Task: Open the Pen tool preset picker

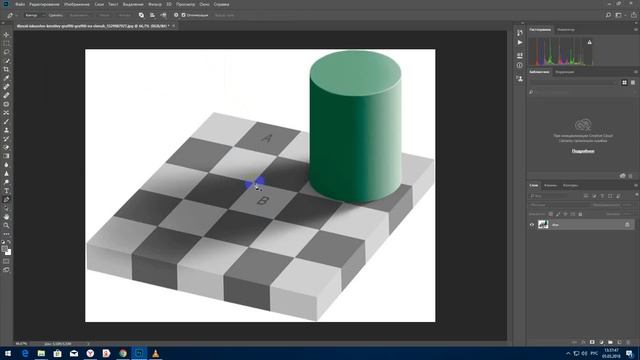Action: tap(11, 15)
